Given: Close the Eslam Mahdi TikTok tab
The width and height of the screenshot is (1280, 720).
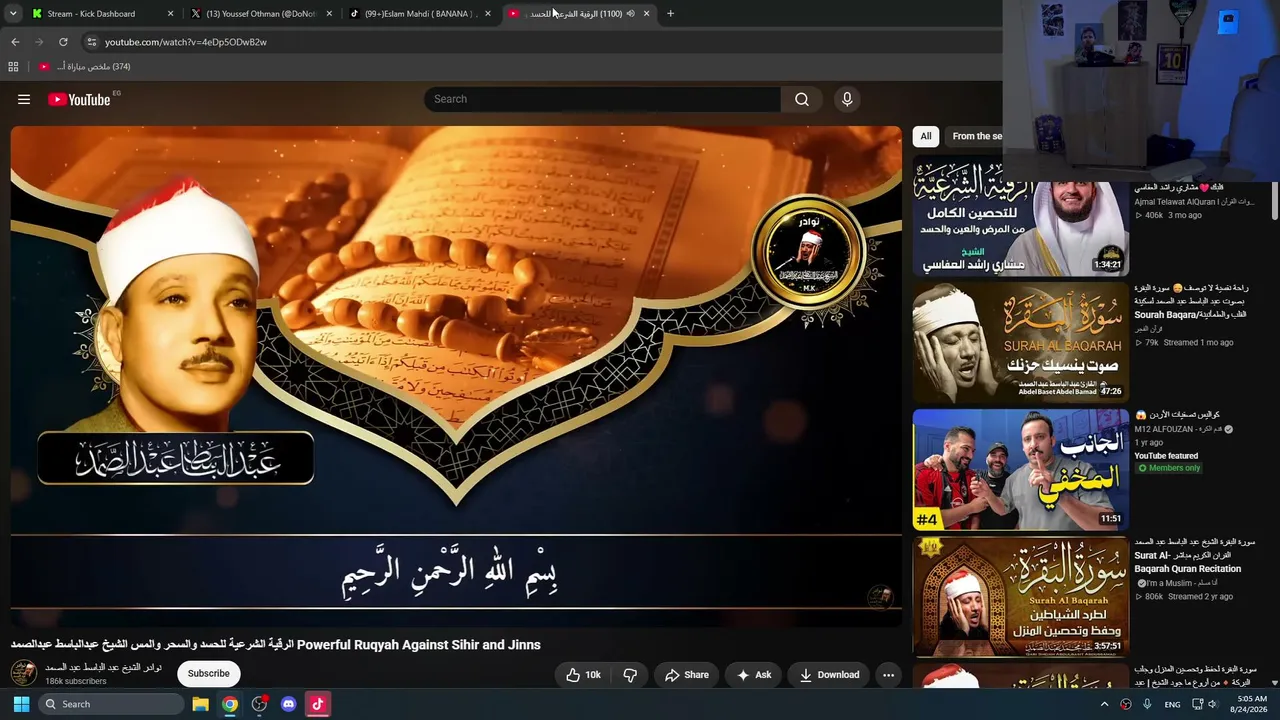Looking at the screenshot, I should (x=487, y=14).
